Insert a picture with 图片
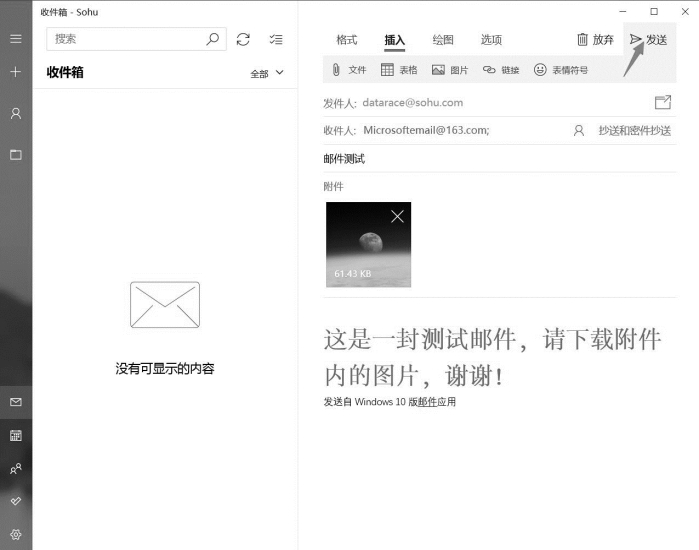The width and height of the screenshot is (699, 550). tap(450, 70)
